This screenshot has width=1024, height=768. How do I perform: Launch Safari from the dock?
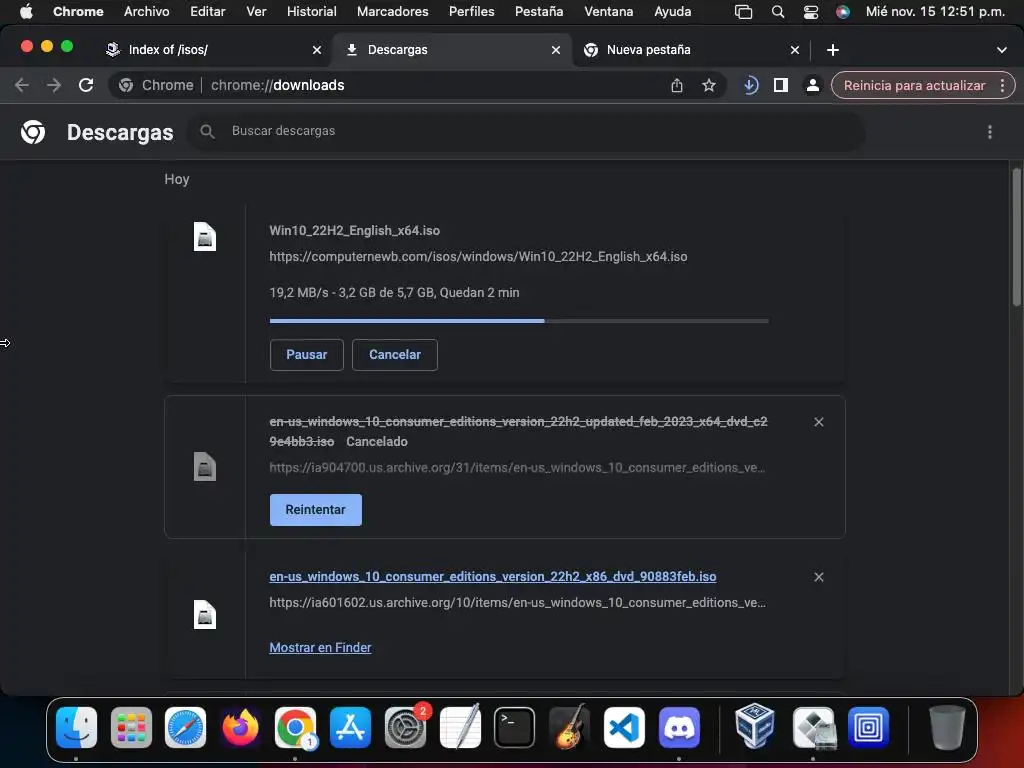[185, 727]
